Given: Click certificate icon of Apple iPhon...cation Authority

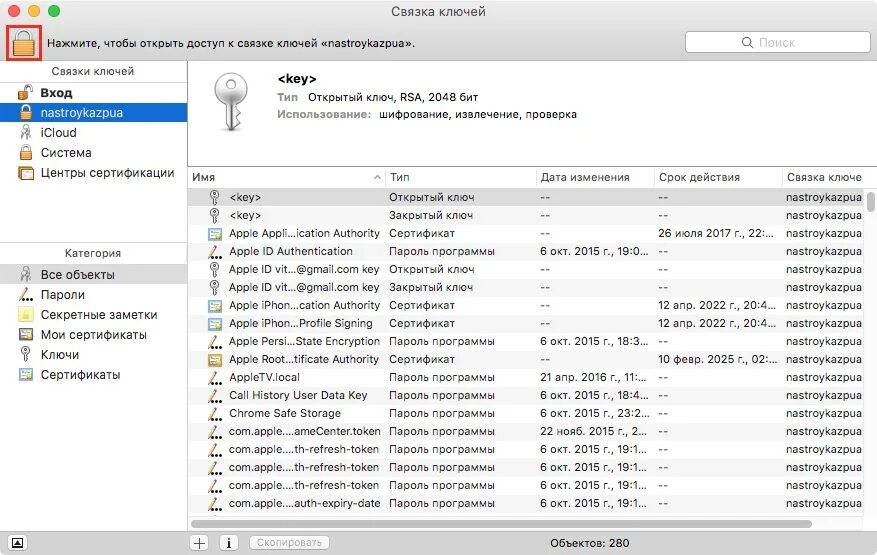Looking at the screenshot, I should tap(215, 306).
